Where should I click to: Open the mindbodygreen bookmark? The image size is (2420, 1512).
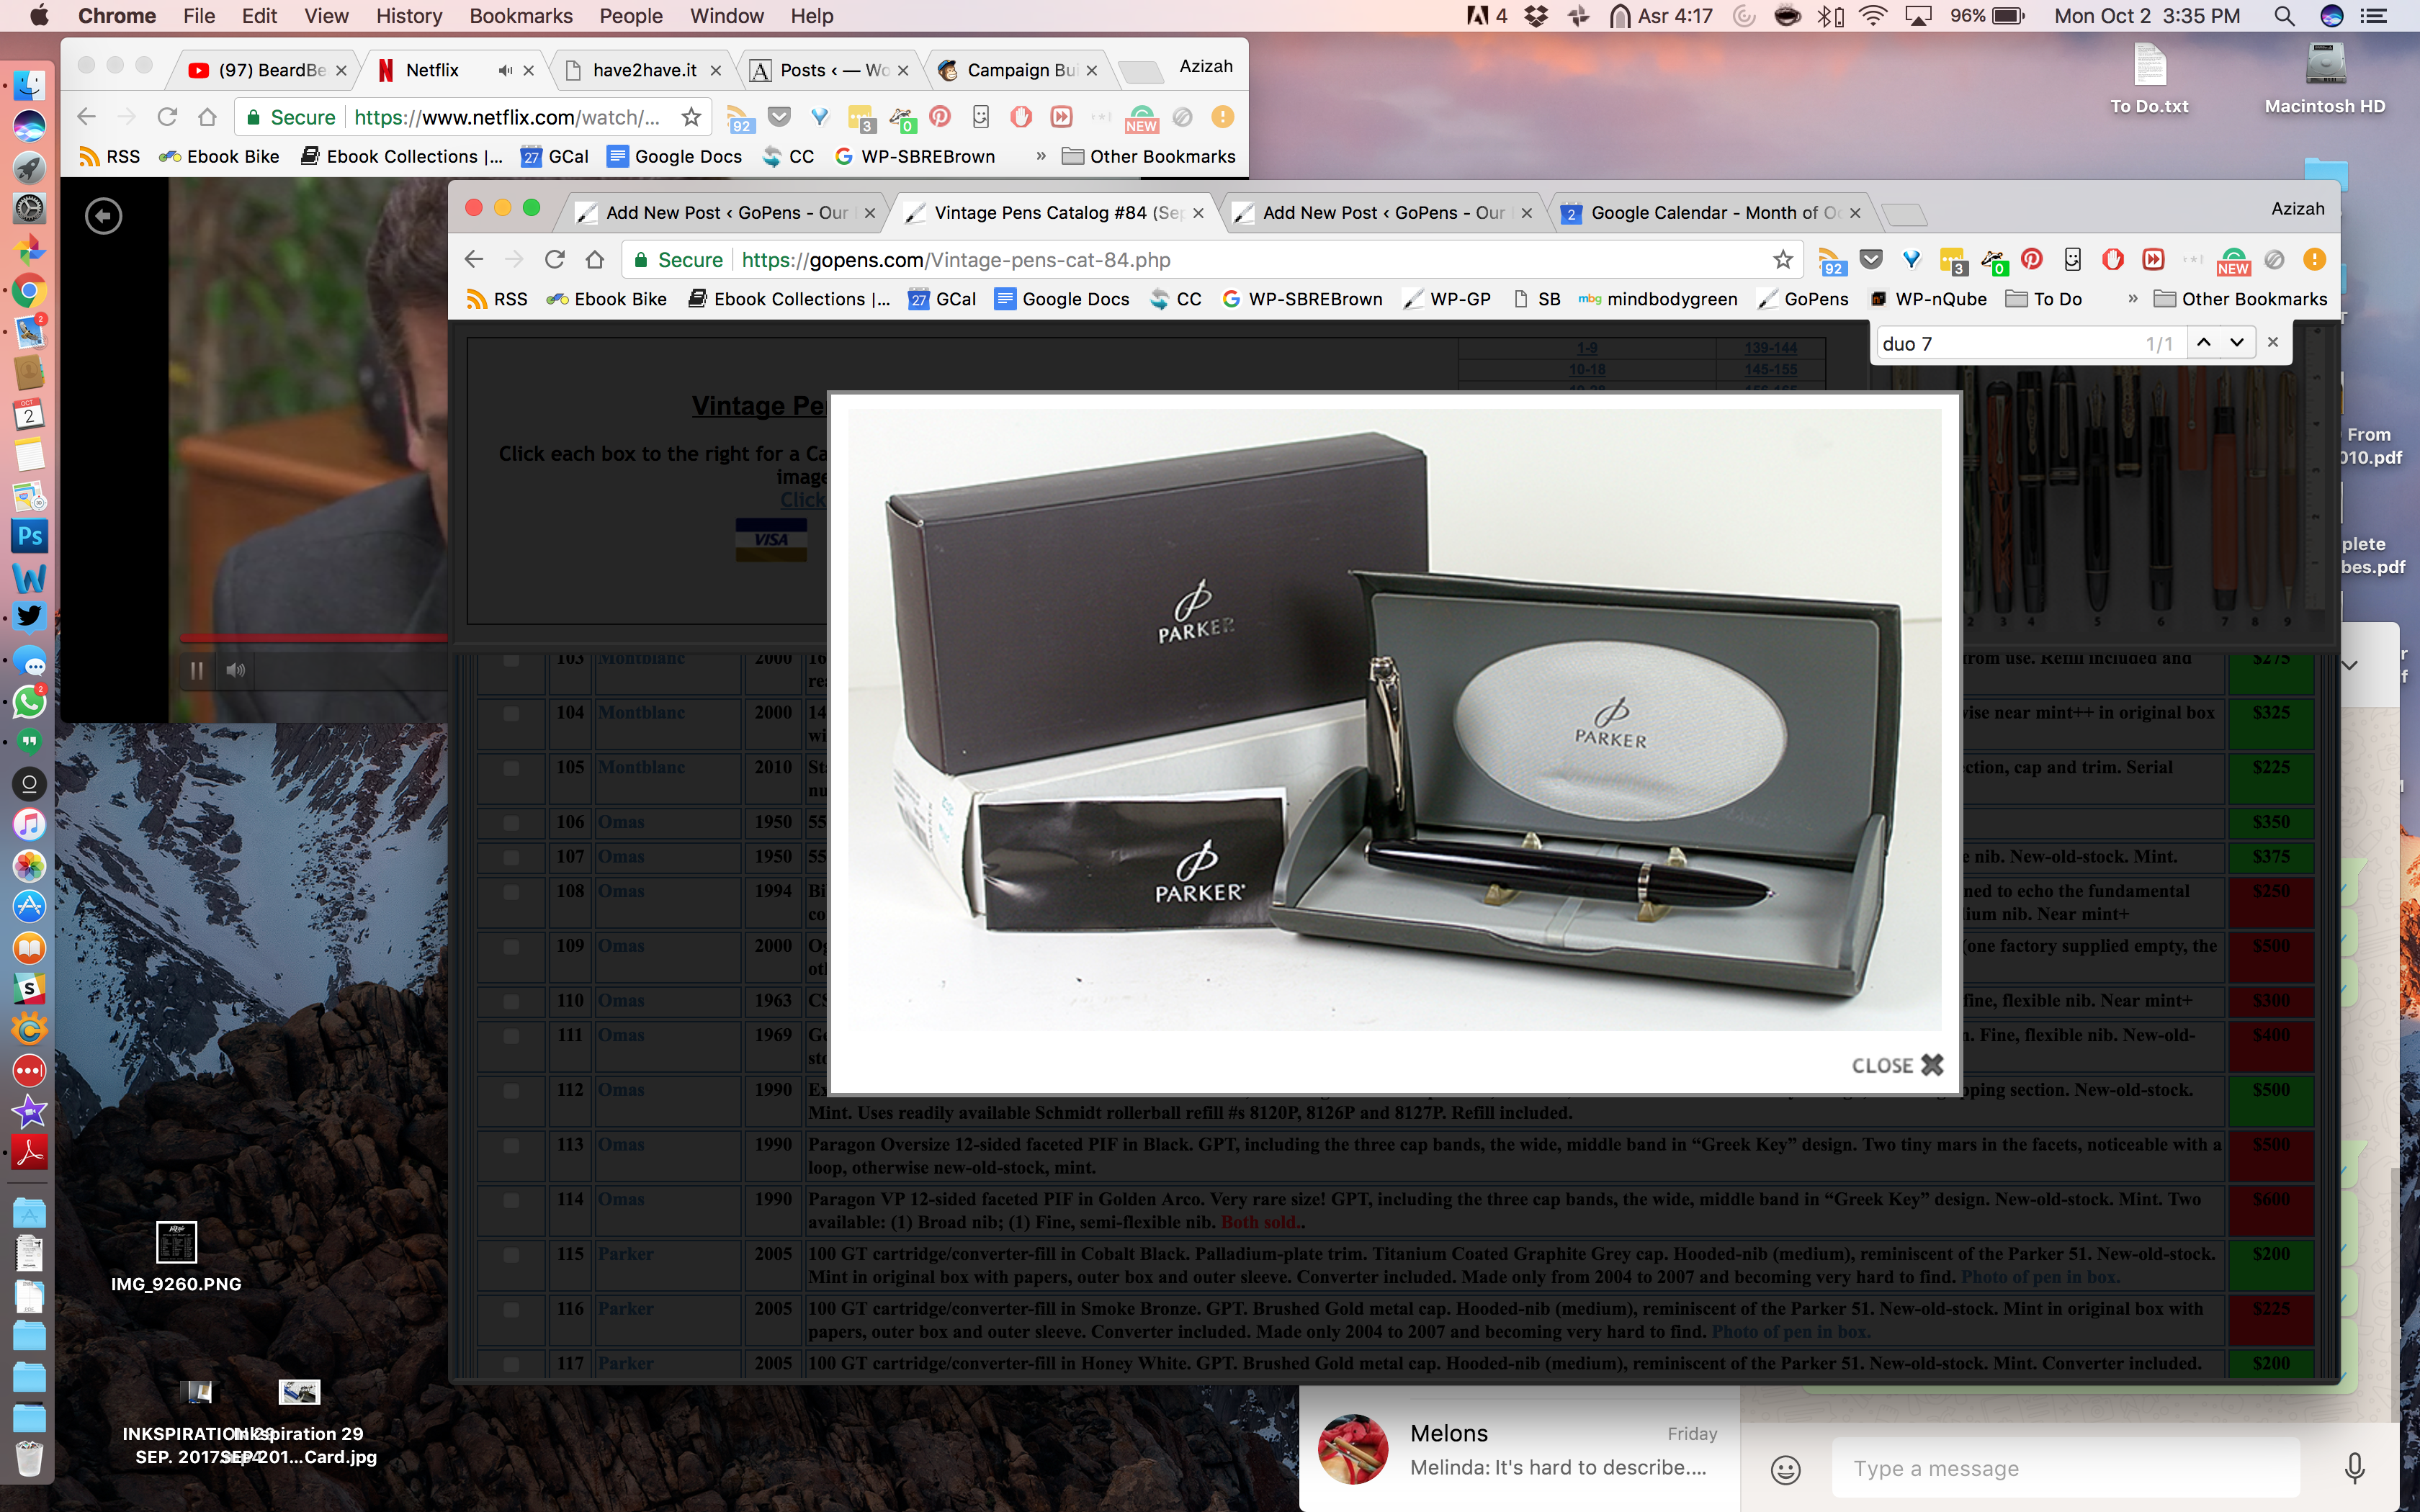(x=1657, y=299)
